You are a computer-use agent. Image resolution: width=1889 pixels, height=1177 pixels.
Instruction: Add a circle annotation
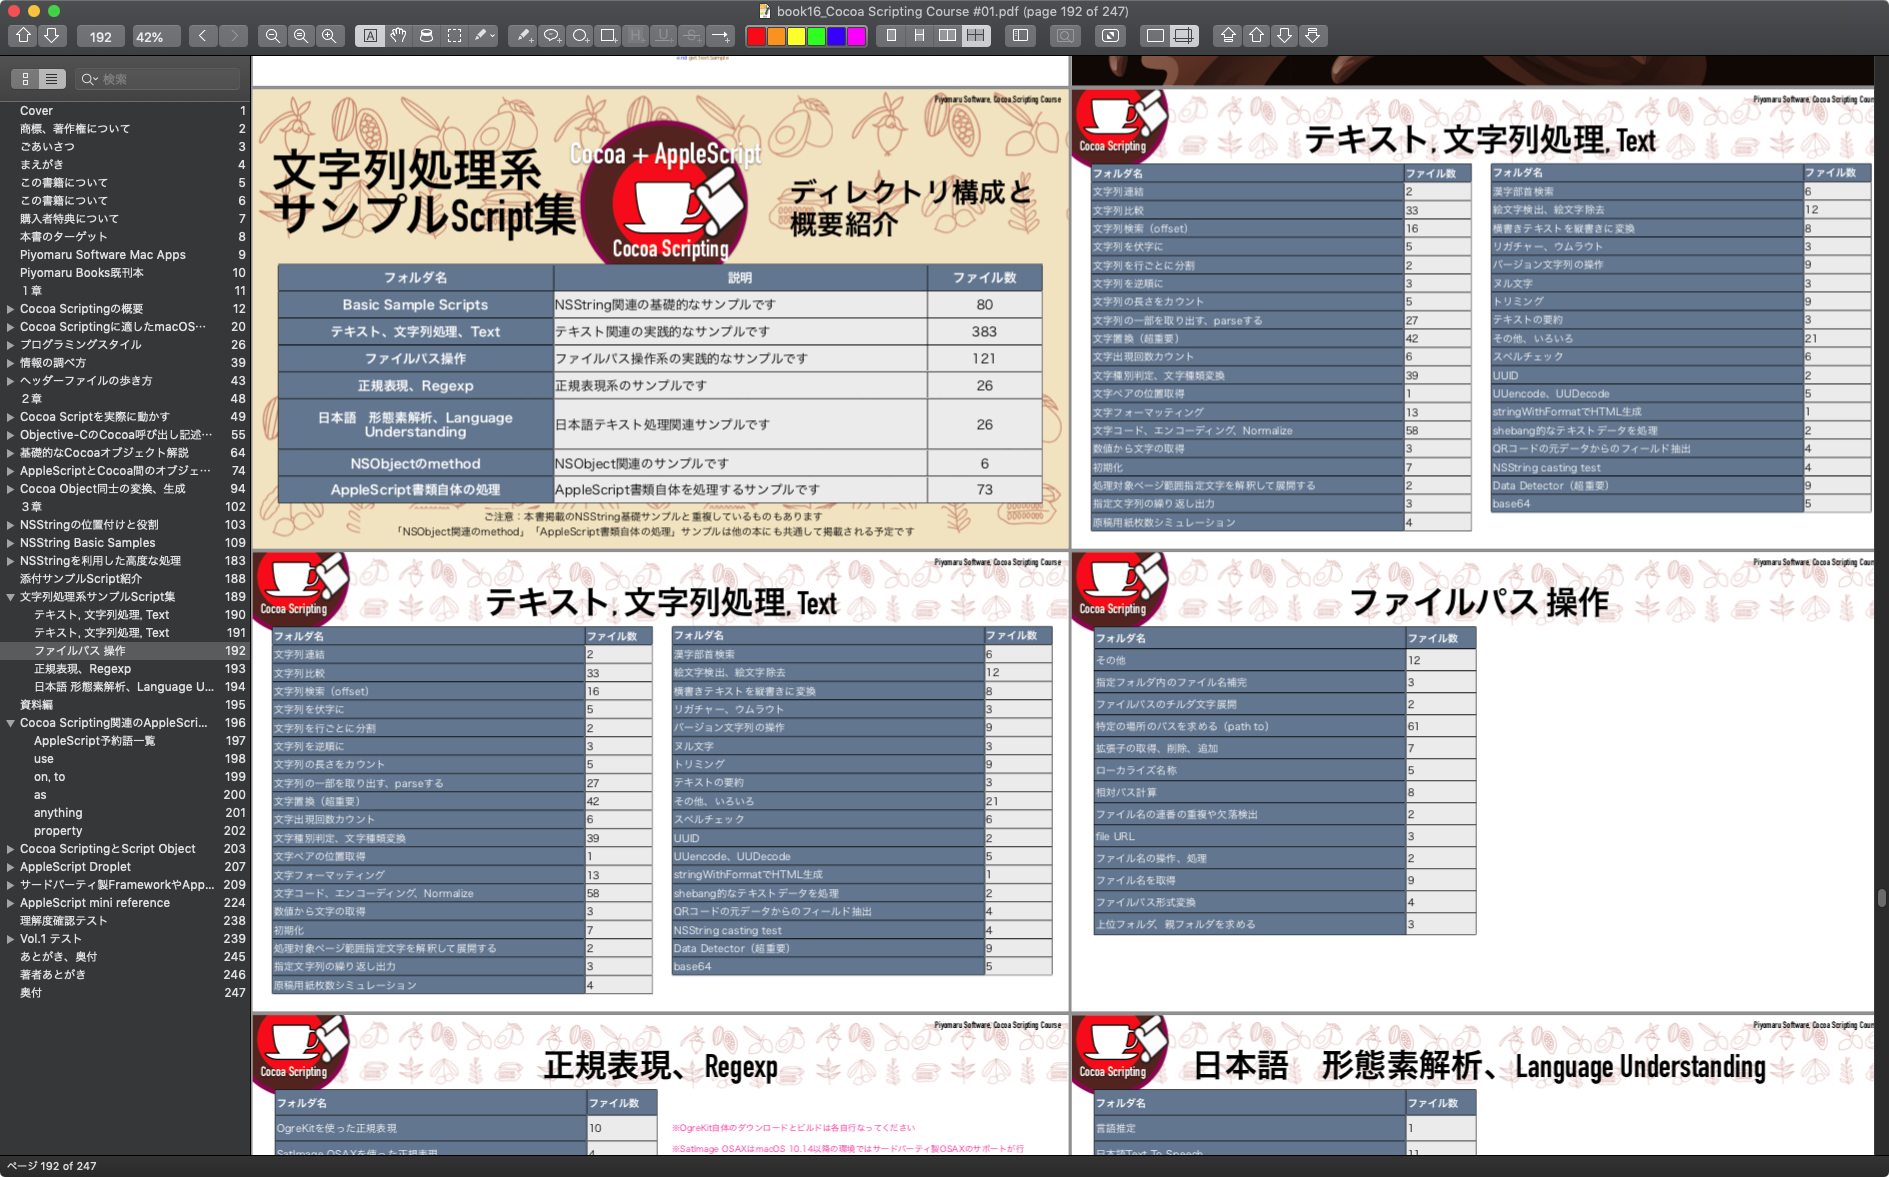coord(579,36)
